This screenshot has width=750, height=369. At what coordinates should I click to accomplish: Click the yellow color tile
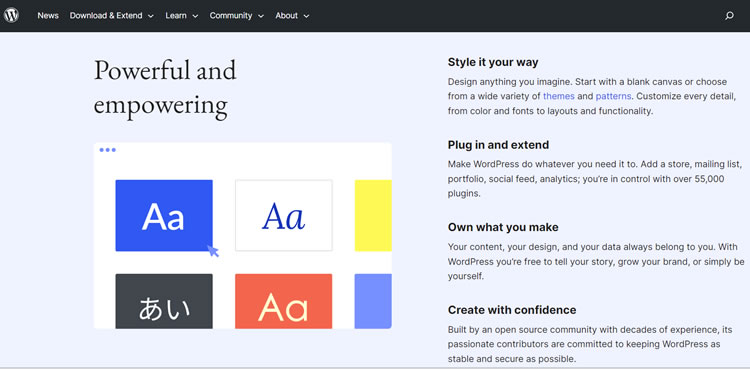point(373,215)
